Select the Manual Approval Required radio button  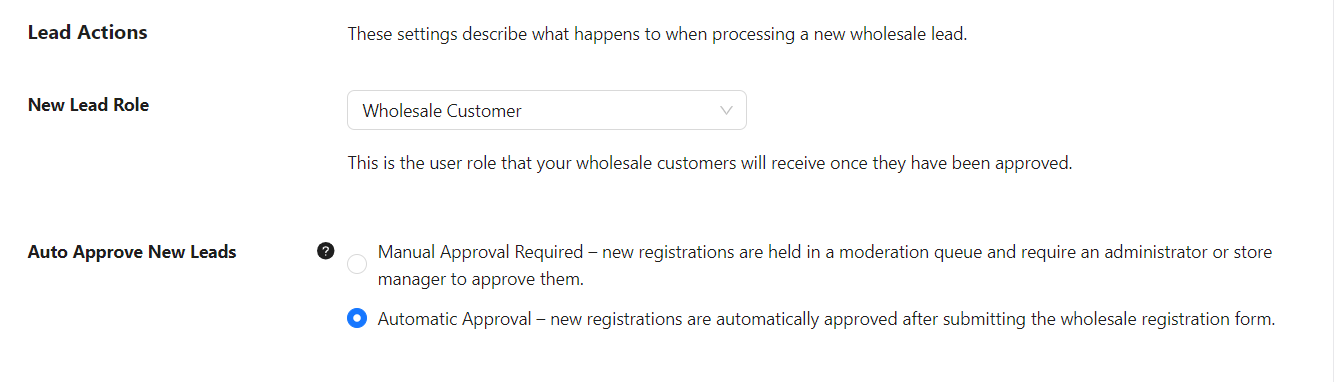pyautogui.click(x=357, y=265)
